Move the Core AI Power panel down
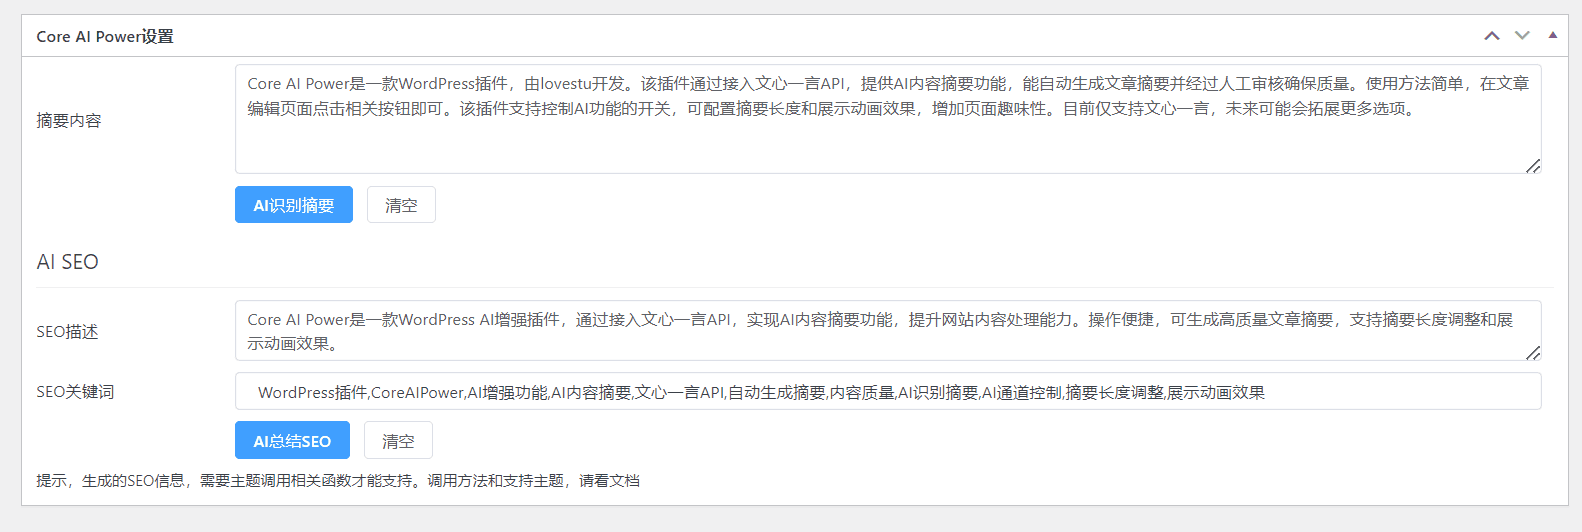The image size is (1582, 532). pos(1522,36)
